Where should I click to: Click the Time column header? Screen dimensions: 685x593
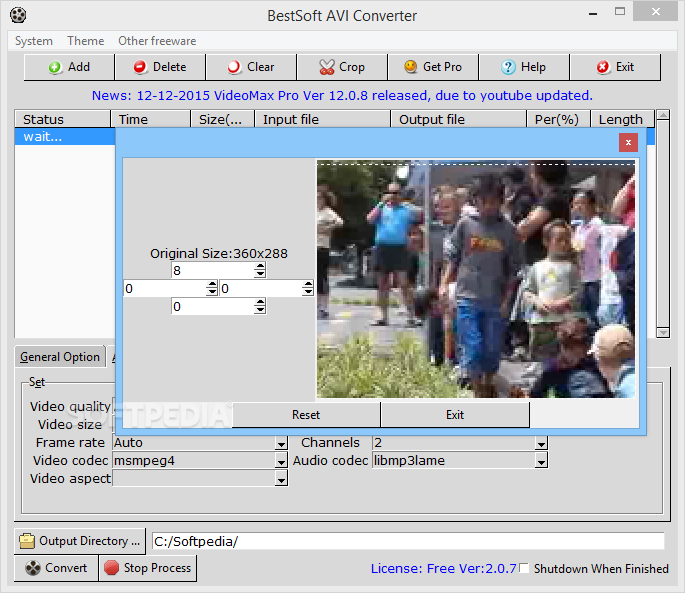[x=151, y=119]
